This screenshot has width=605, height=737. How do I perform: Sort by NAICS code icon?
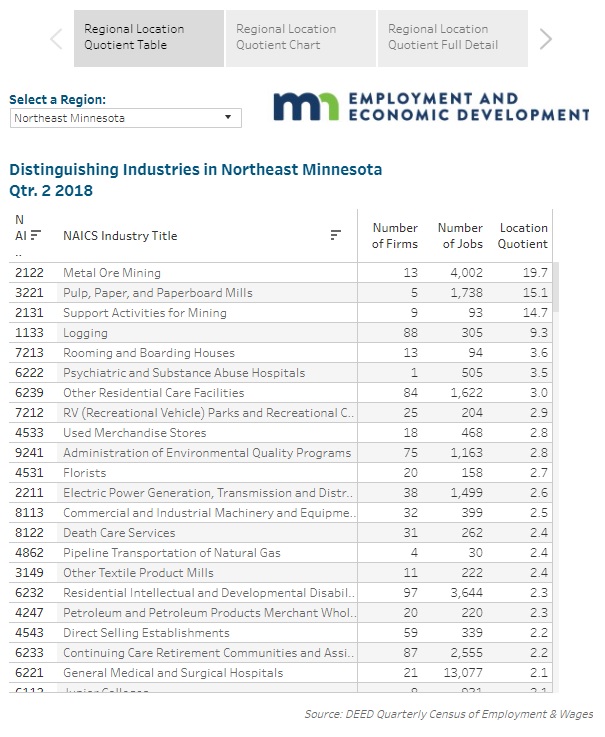(36, 235)
